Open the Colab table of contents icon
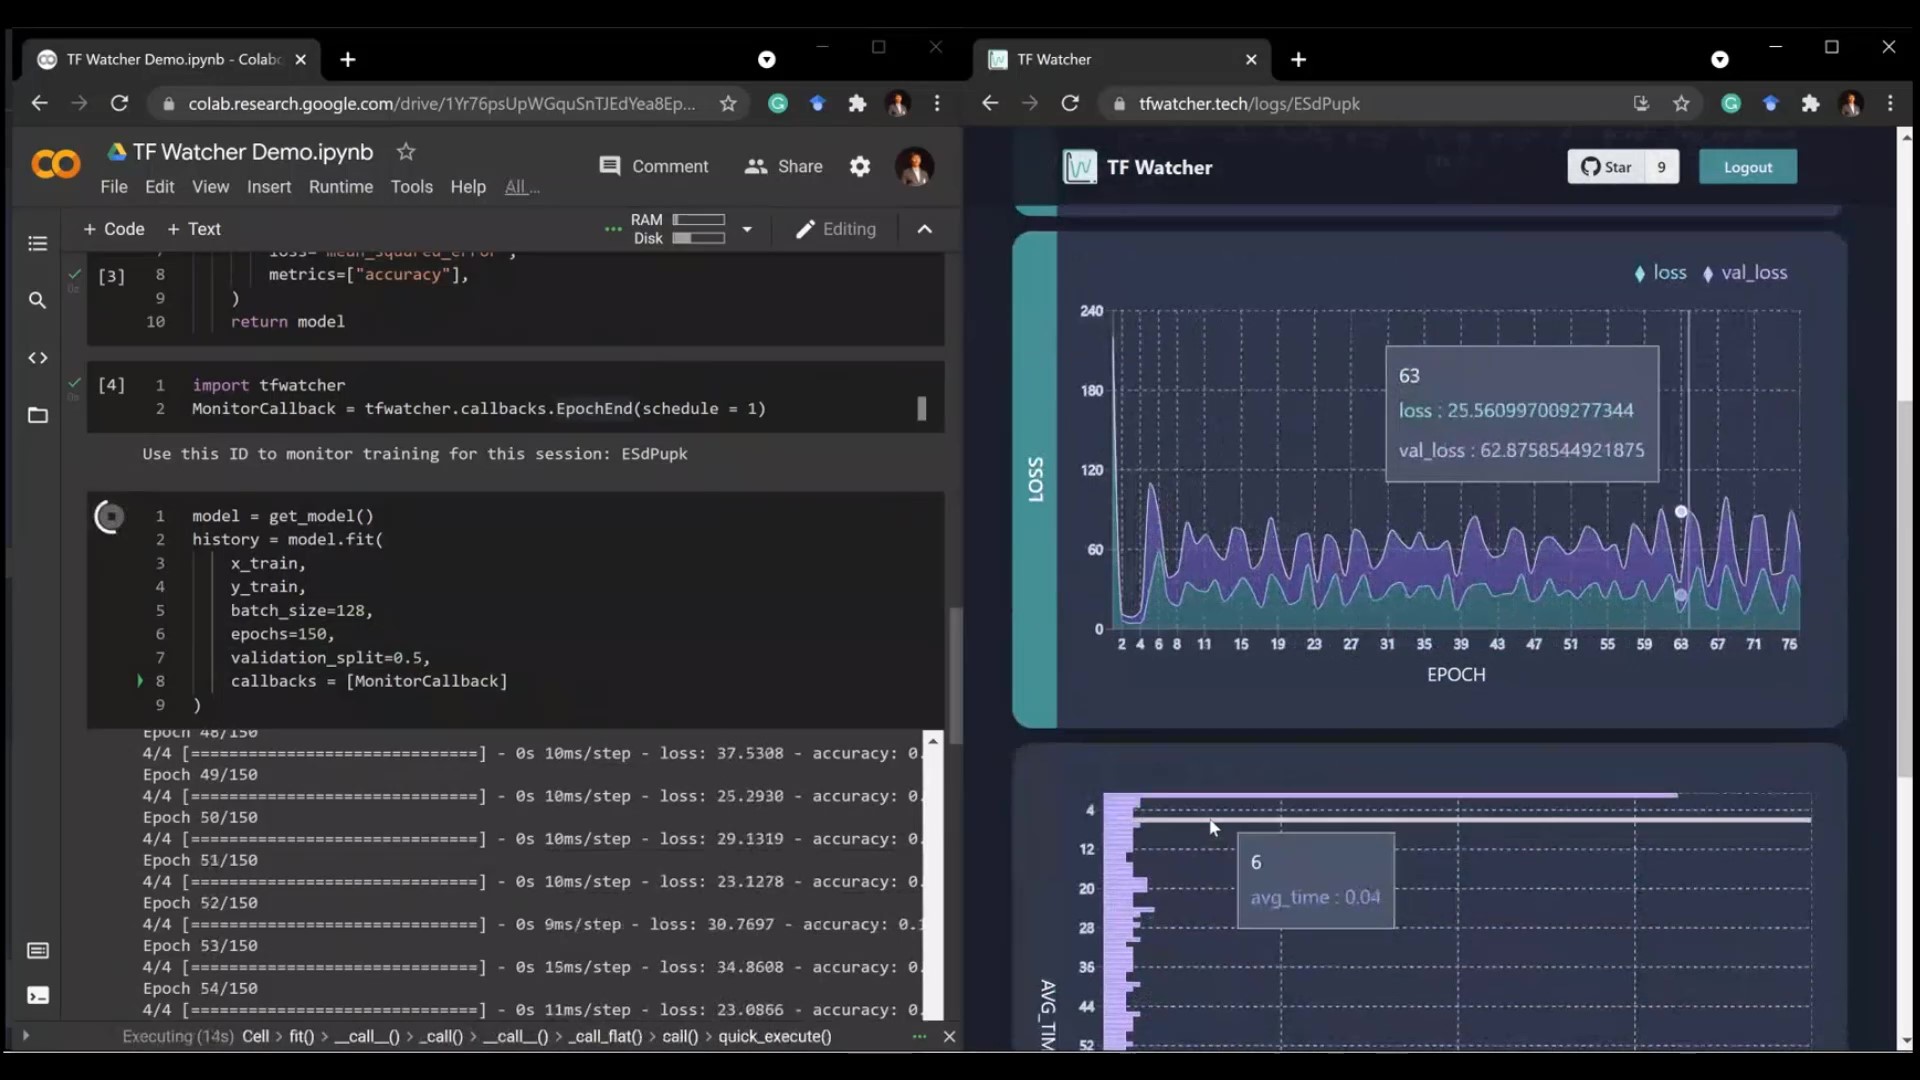 pos(38,244)
